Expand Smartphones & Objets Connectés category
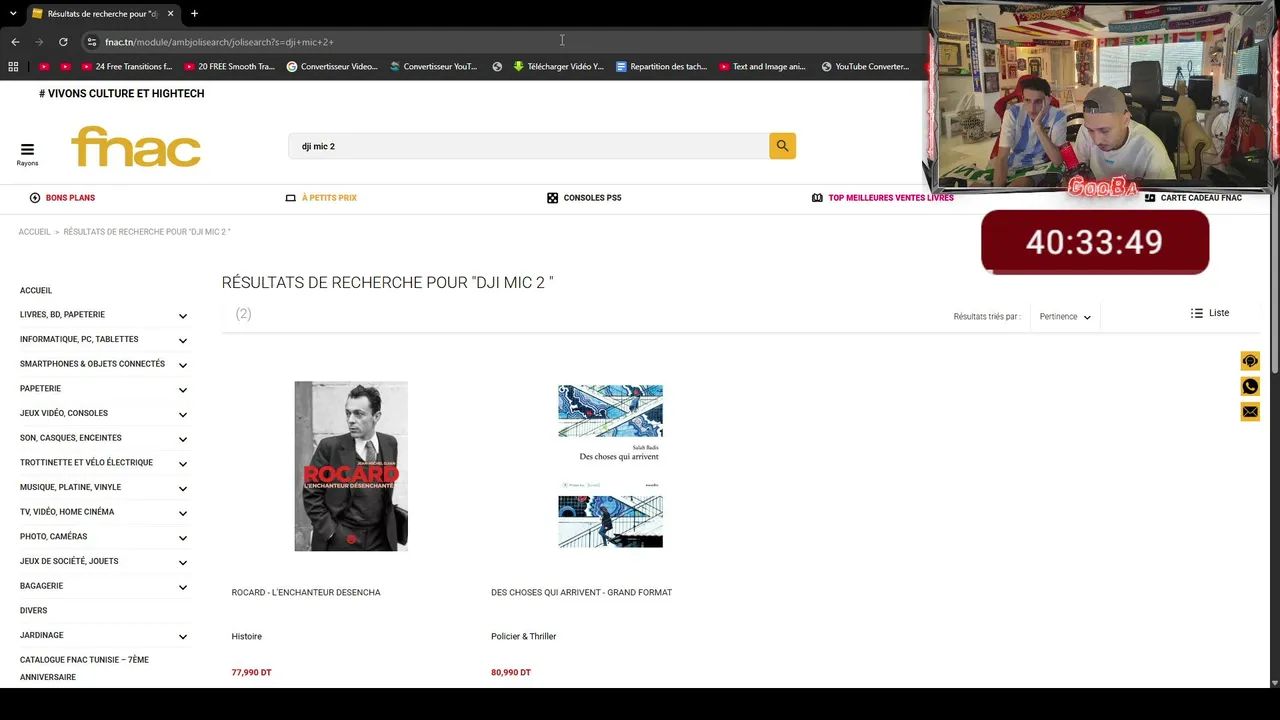 click(x=183, y=365)
